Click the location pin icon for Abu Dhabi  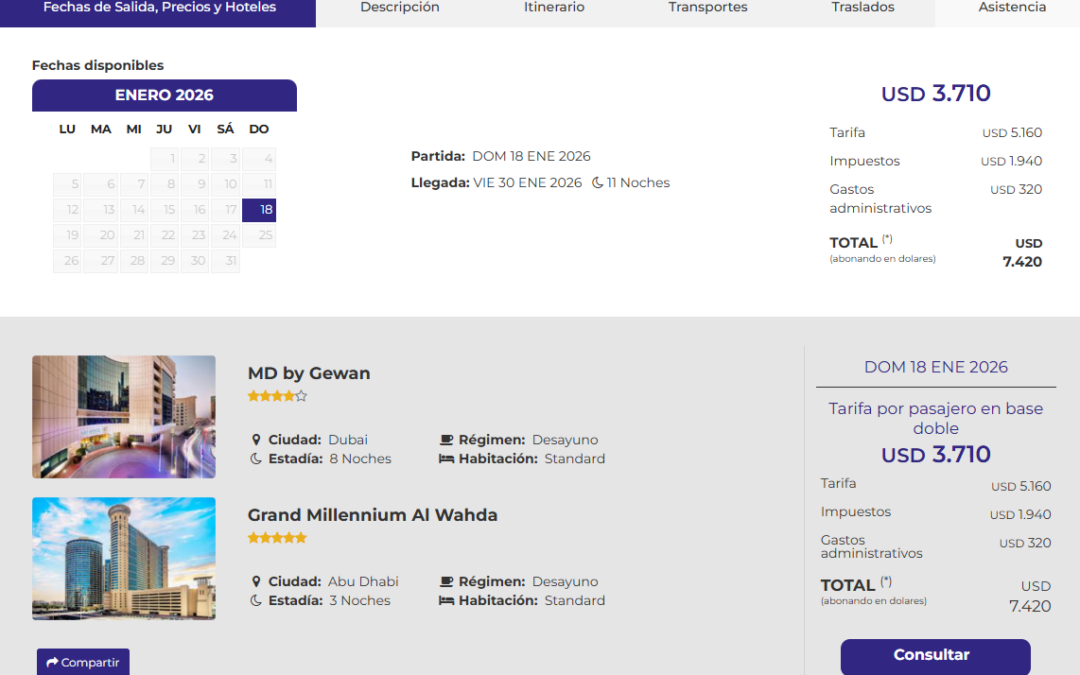[256, 582]
